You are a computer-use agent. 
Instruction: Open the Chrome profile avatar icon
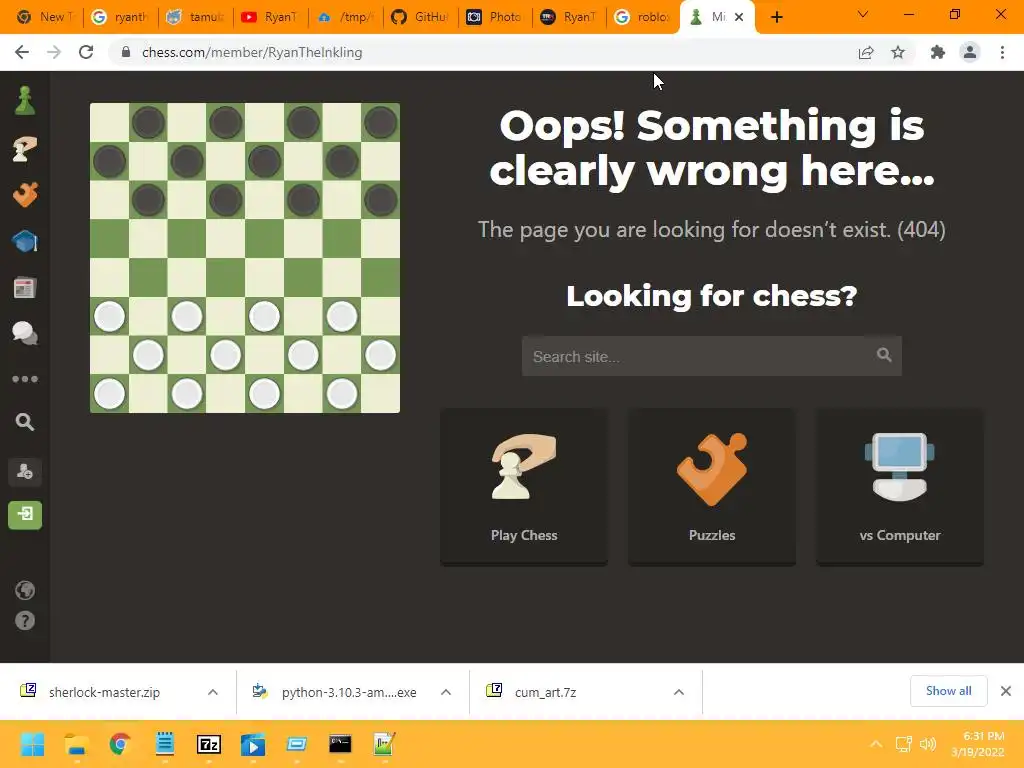970,52
